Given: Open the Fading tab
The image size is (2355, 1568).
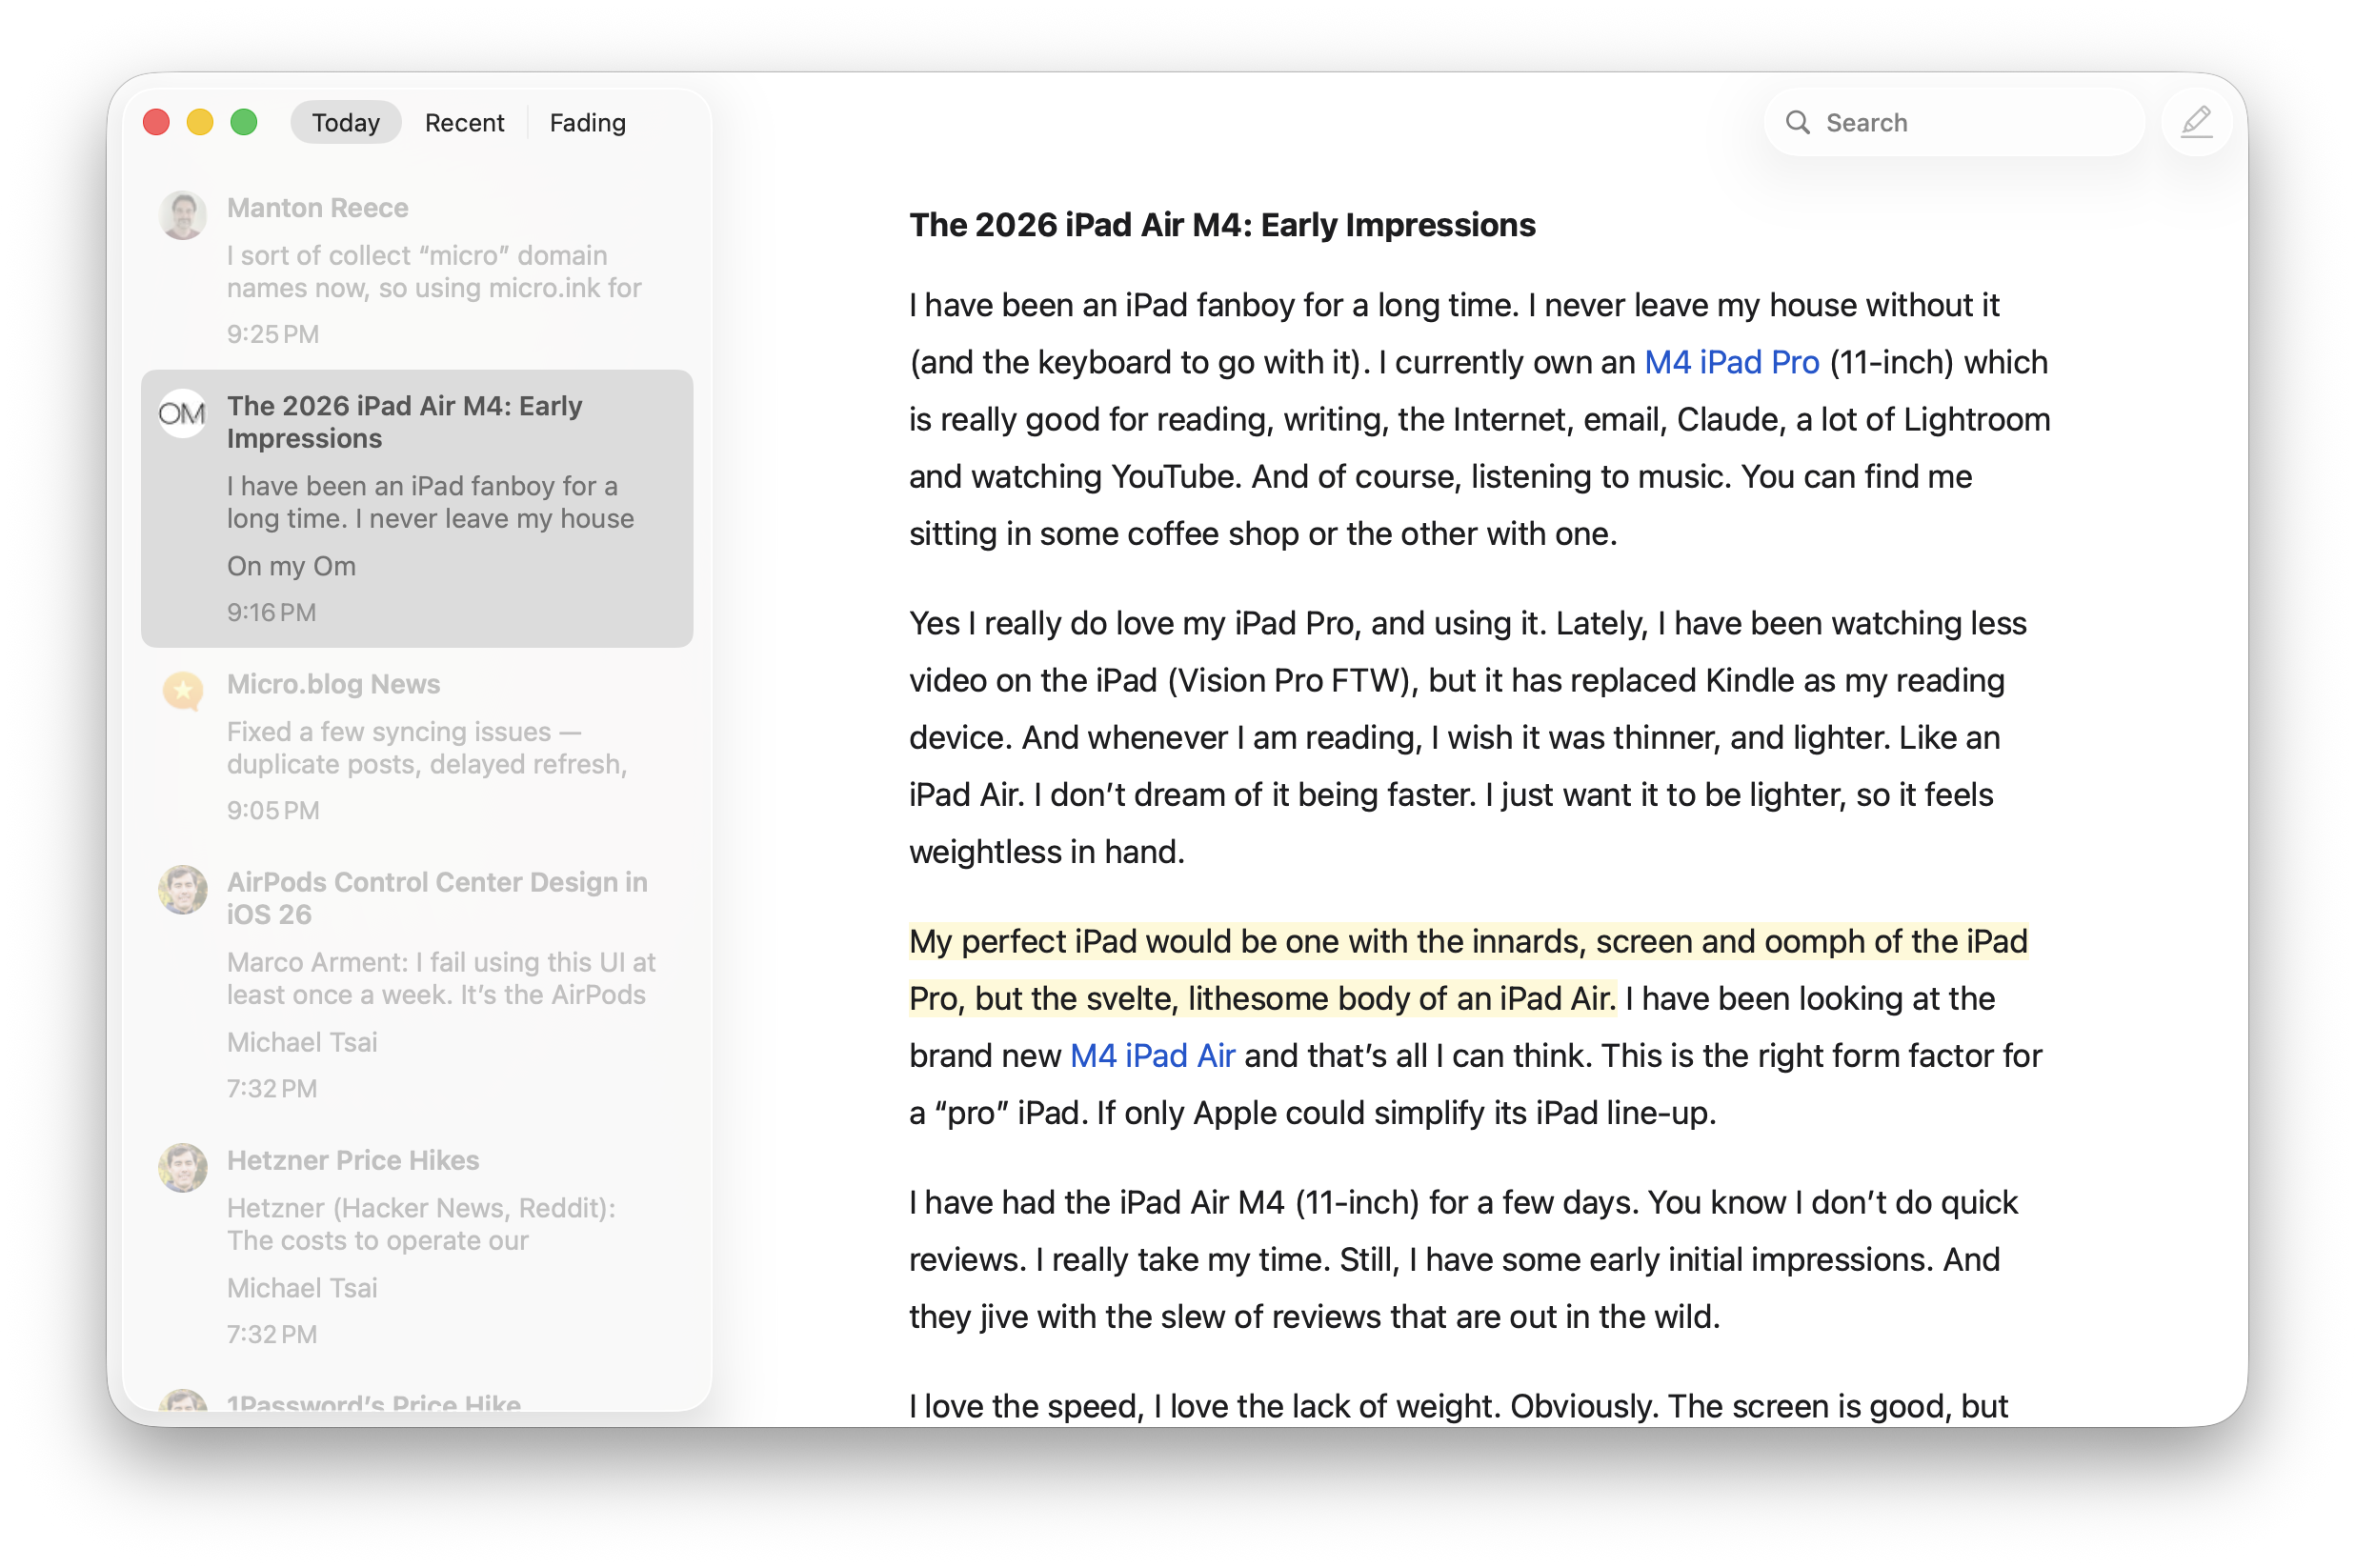Looking at the screenshot, I should [x=587, y=122].
